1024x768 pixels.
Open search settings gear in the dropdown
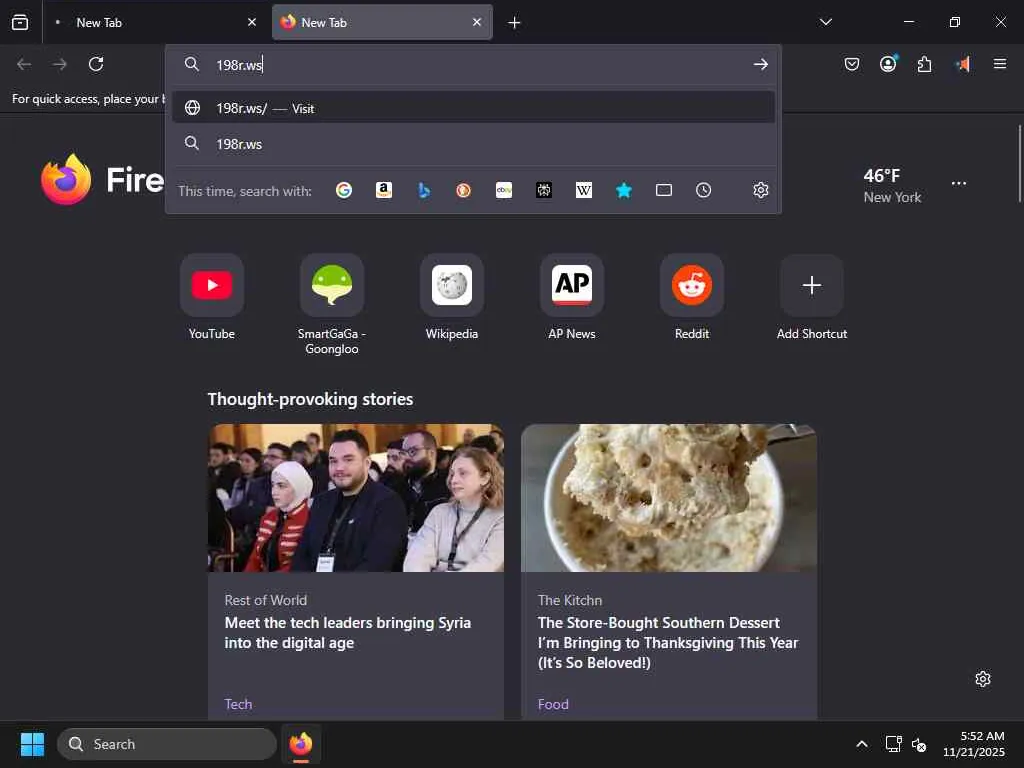pos(760,190)
